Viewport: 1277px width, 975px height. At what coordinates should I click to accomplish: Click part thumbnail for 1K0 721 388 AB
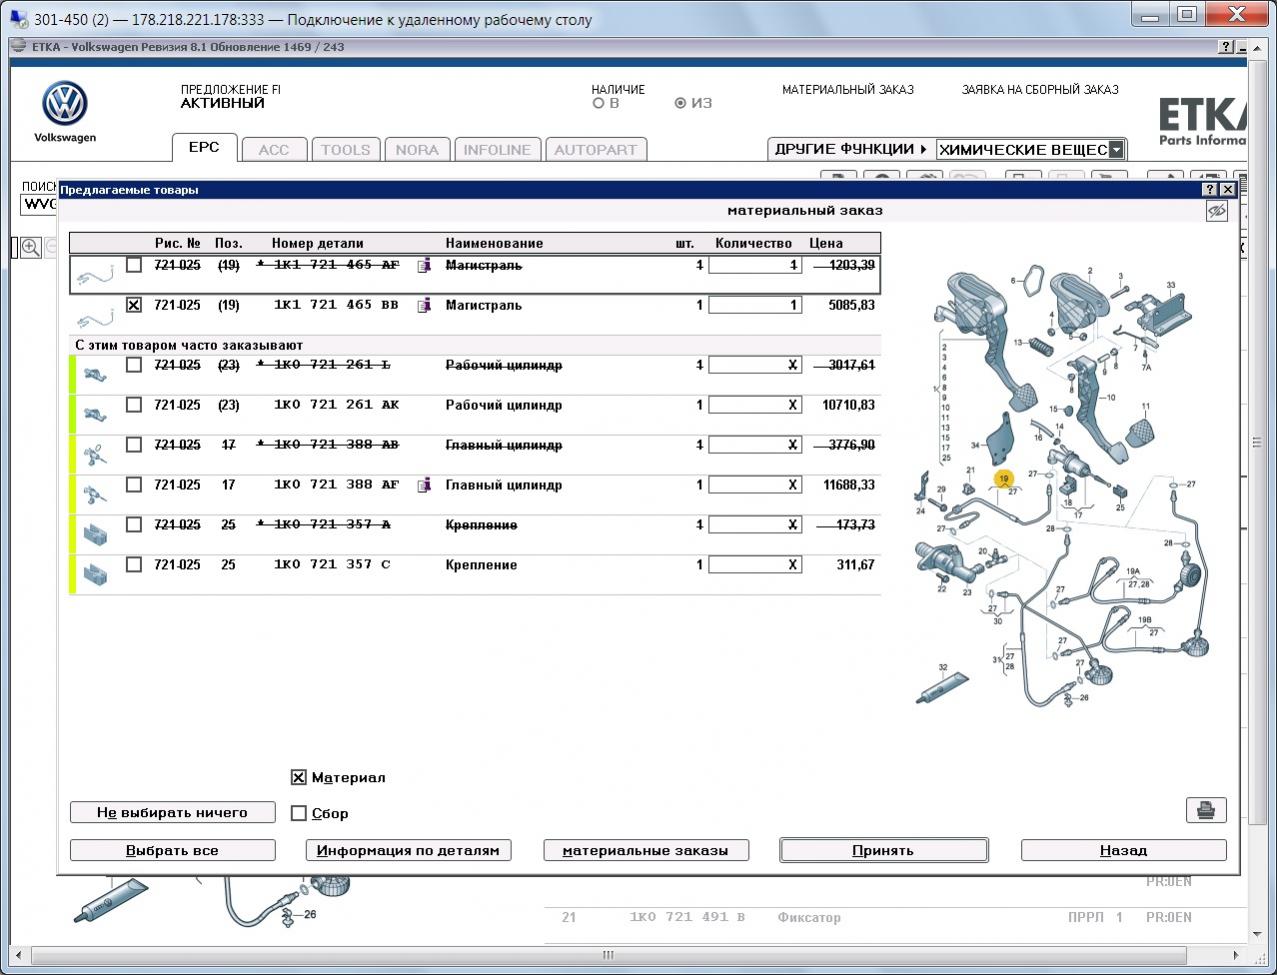(x=96, y=454)
